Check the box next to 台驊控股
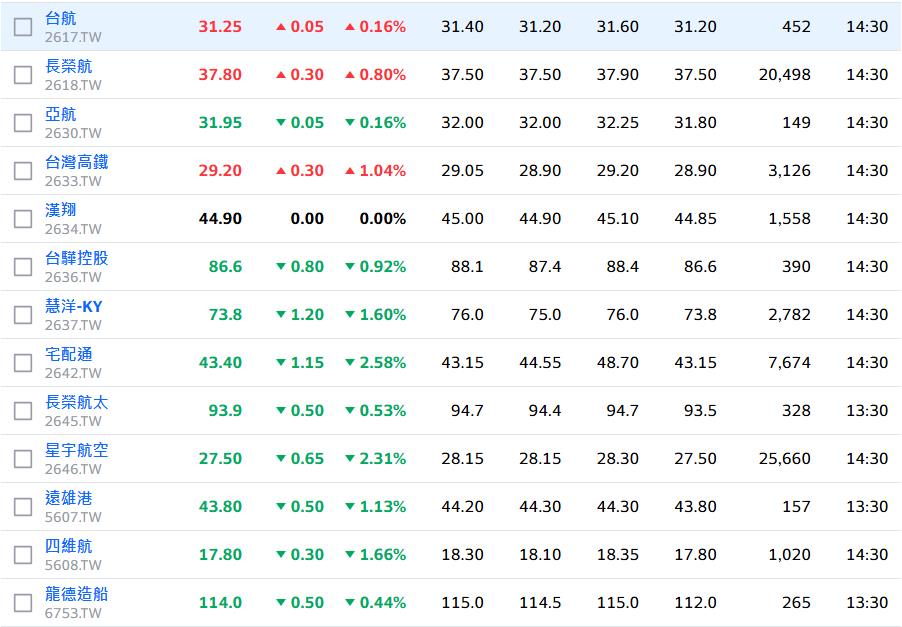This screenshot has width=902, height=627. 23,267
